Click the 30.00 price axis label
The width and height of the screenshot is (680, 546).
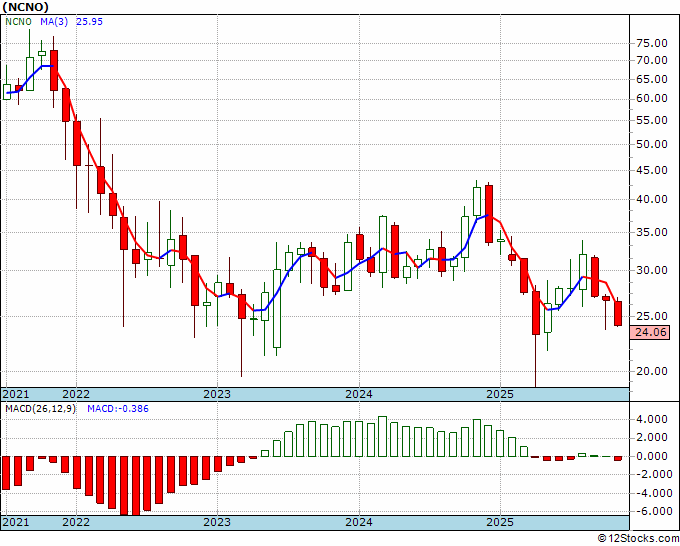tap(652, 271)
